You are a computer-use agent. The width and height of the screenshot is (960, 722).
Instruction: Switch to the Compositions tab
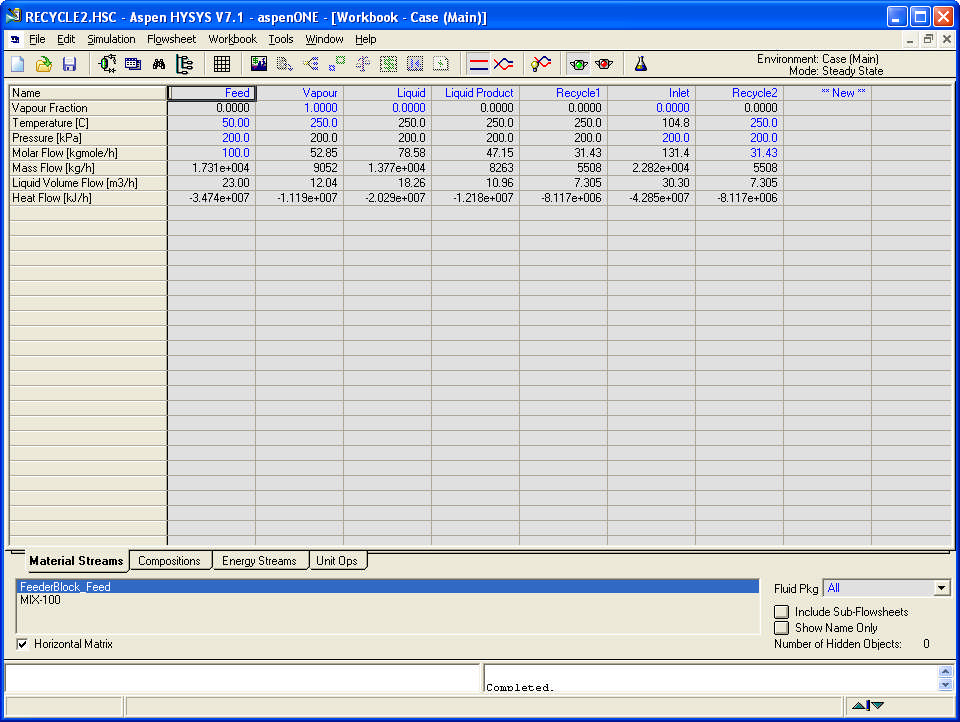169,561
